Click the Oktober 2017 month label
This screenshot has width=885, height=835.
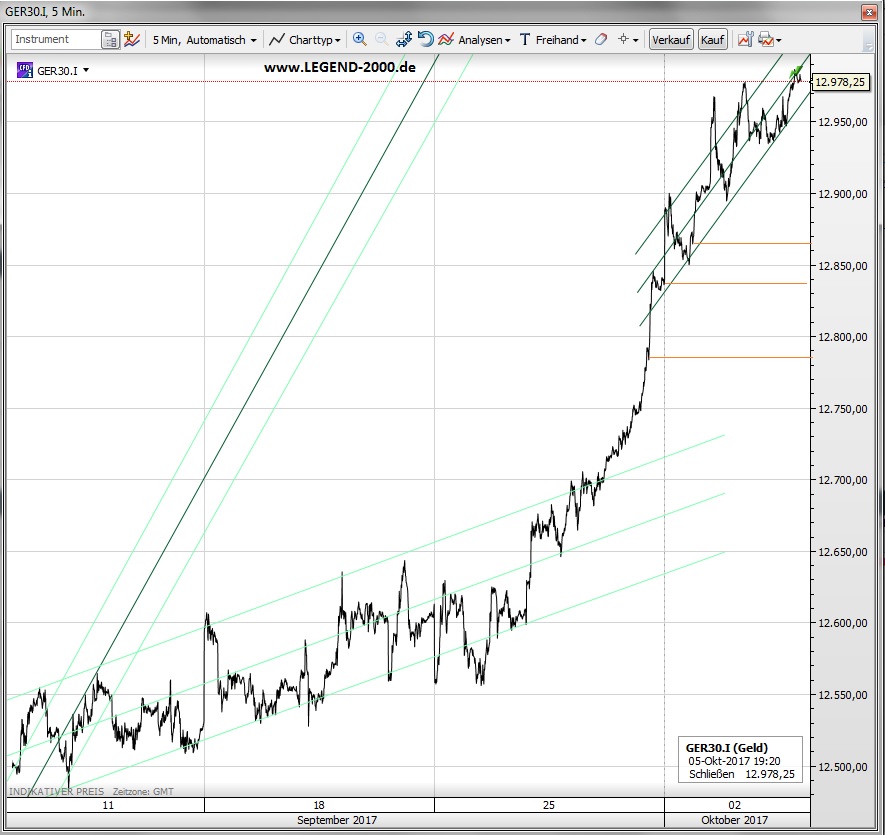tap(734, 820)
